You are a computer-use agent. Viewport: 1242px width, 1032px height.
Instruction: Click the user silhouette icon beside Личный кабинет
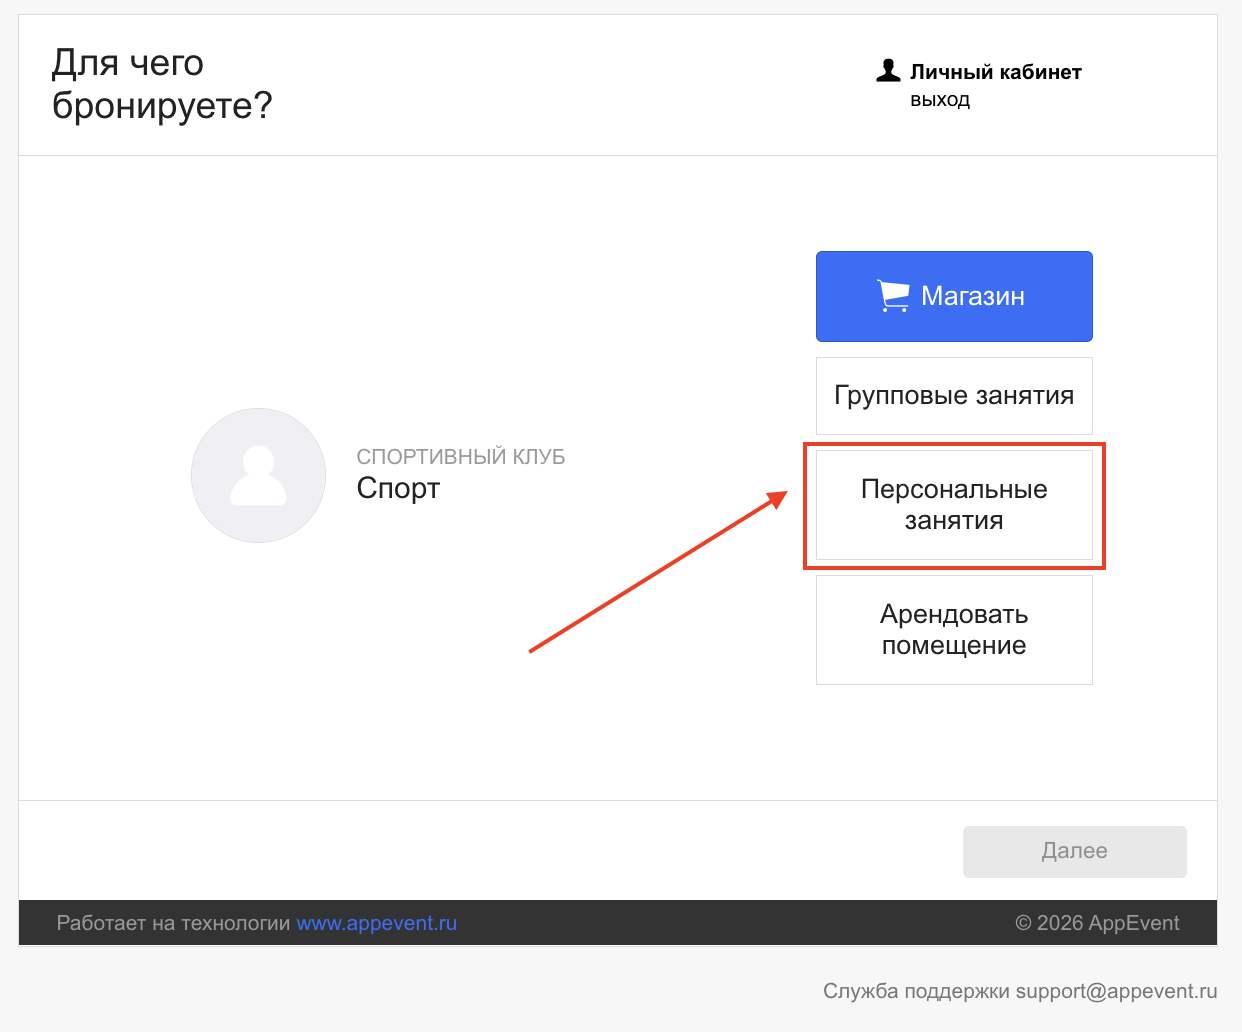coord(888,71)
